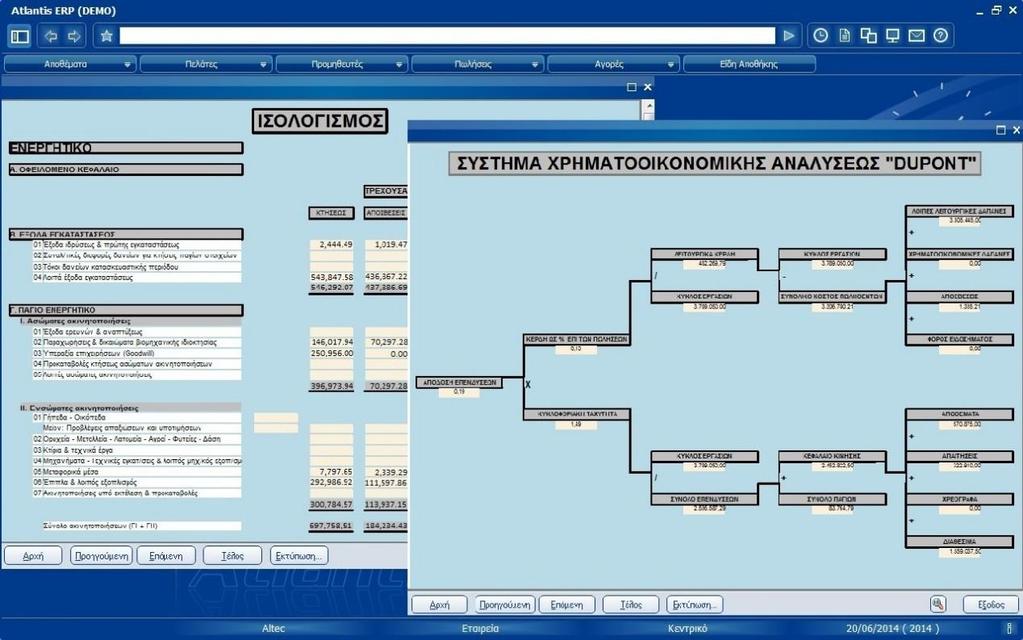Toggle the sidebar panel icon
The width and height of the screenshot is (1023, 640).
[x=20, y=36]
